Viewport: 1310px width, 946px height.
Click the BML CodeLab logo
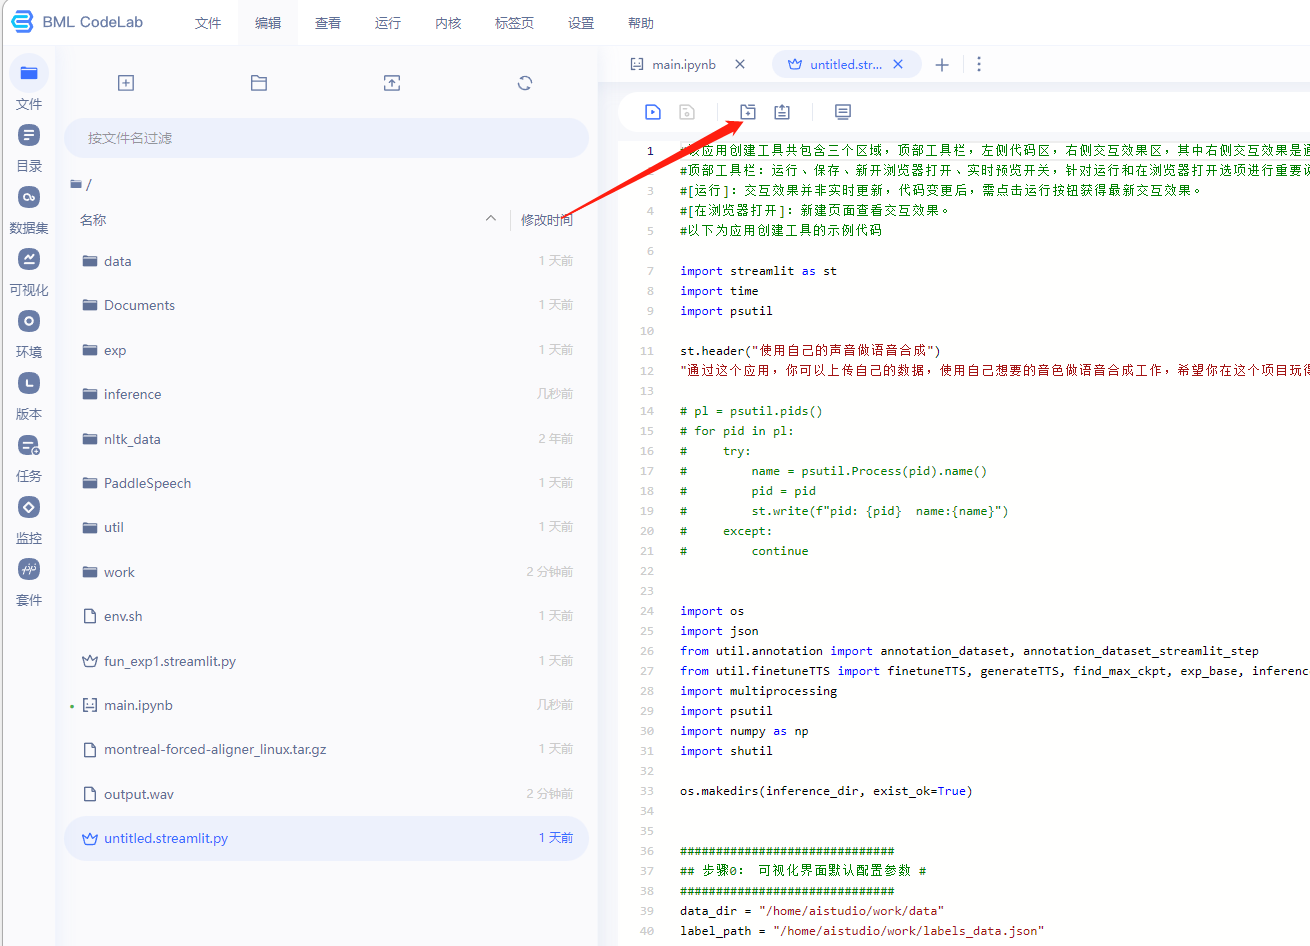tap(77, 22)
